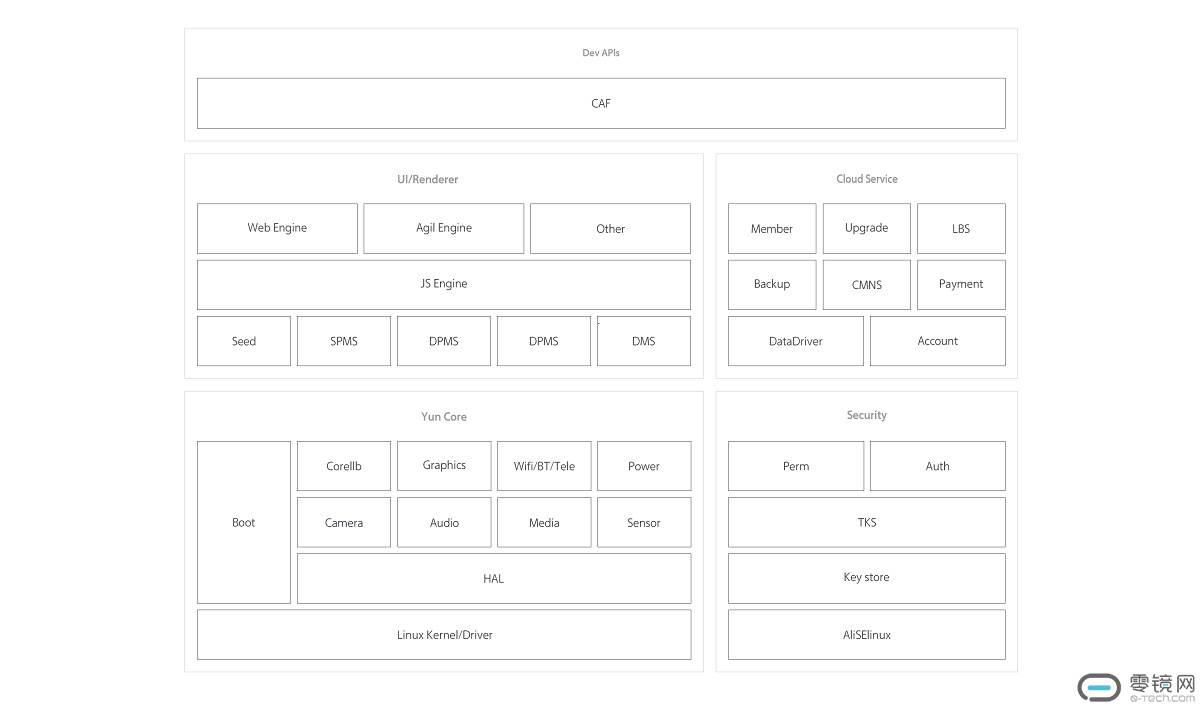
Task: Click the tall Boot box
Action: (244, 522)
